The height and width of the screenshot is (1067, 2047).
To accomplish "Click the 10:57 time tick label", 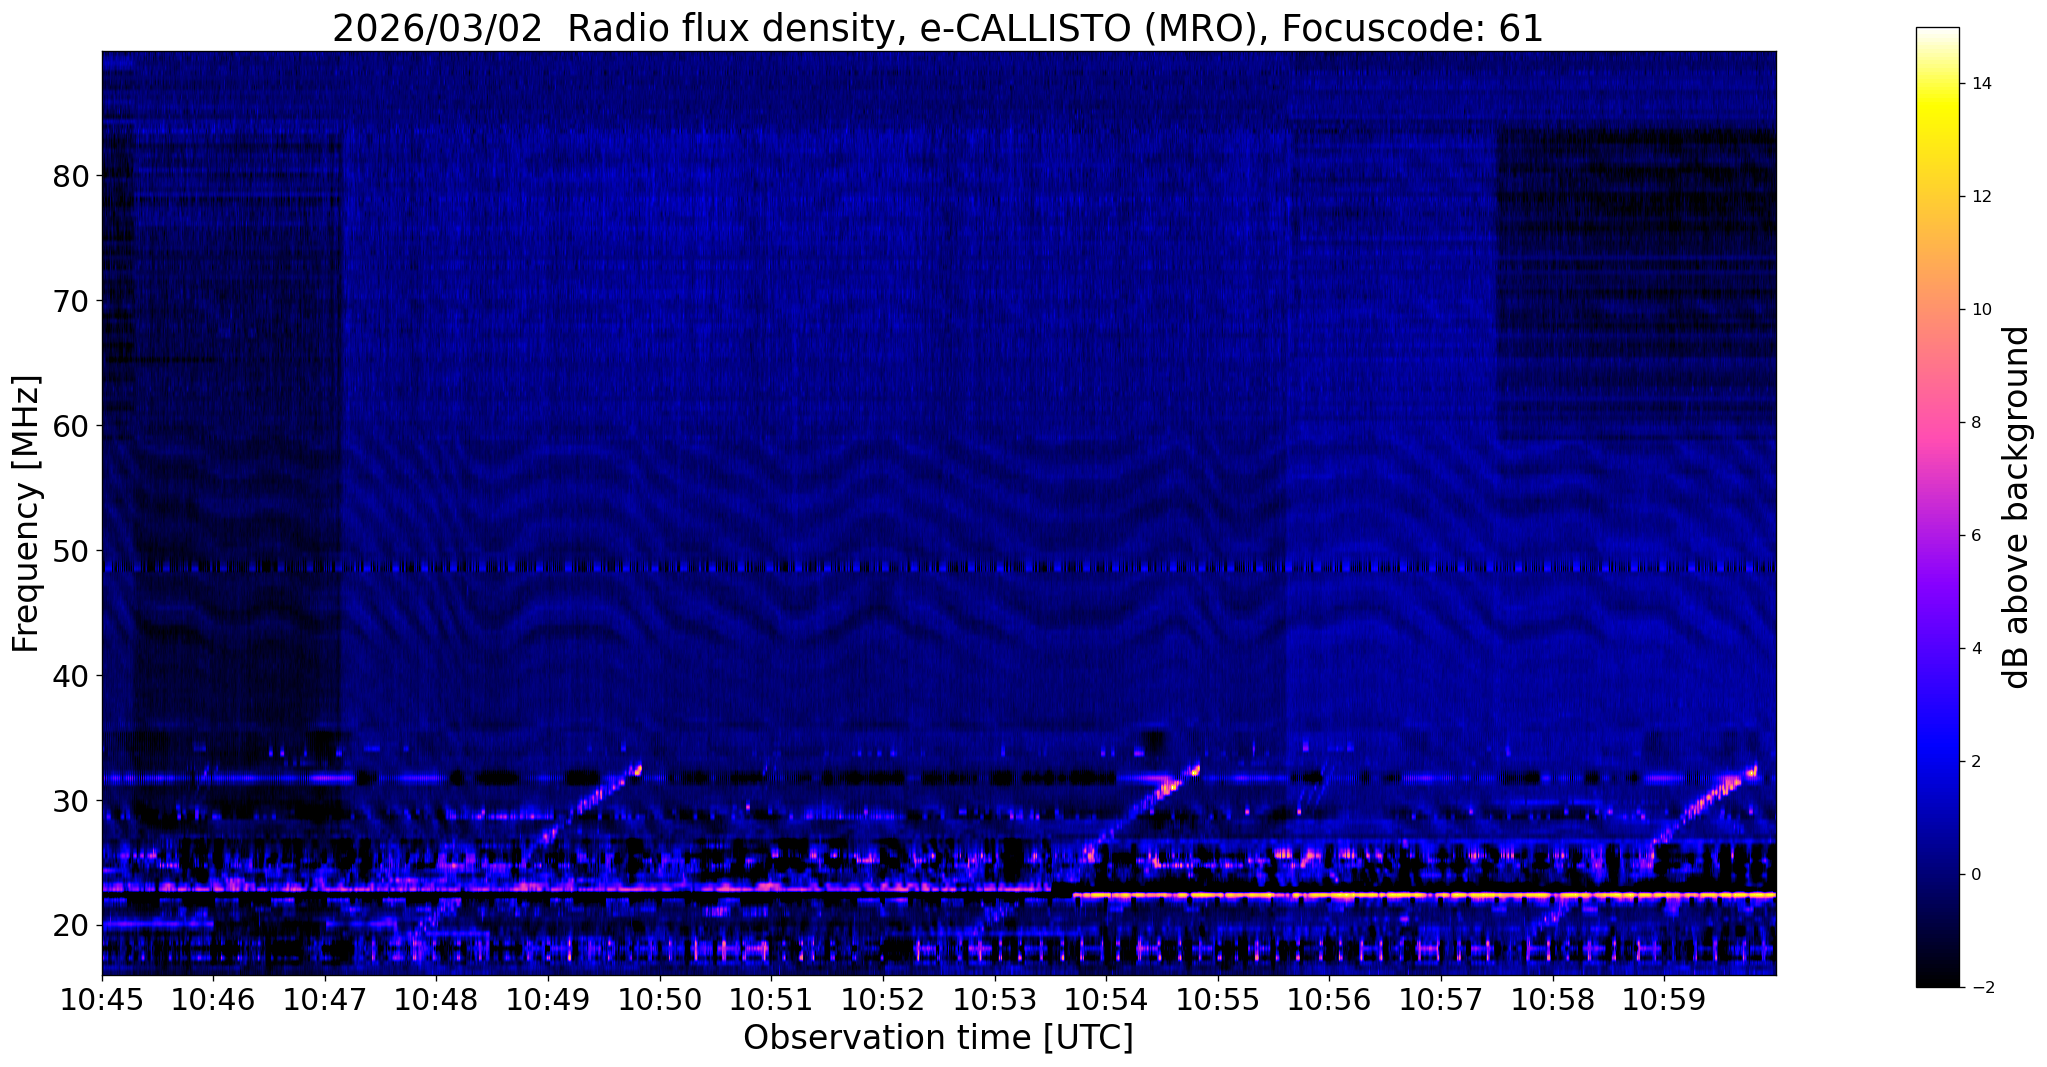I will point(1441,998).
